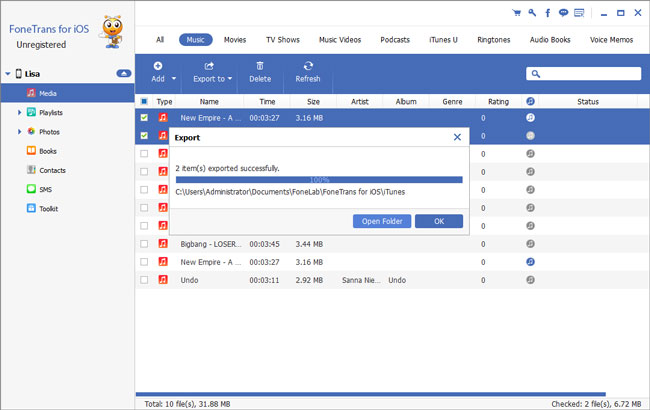Image resolution: width=650 pixels, height=410 pixels.
Task: Check the Bigbang - LOSER row checkbox
Action: pos(144,244)
